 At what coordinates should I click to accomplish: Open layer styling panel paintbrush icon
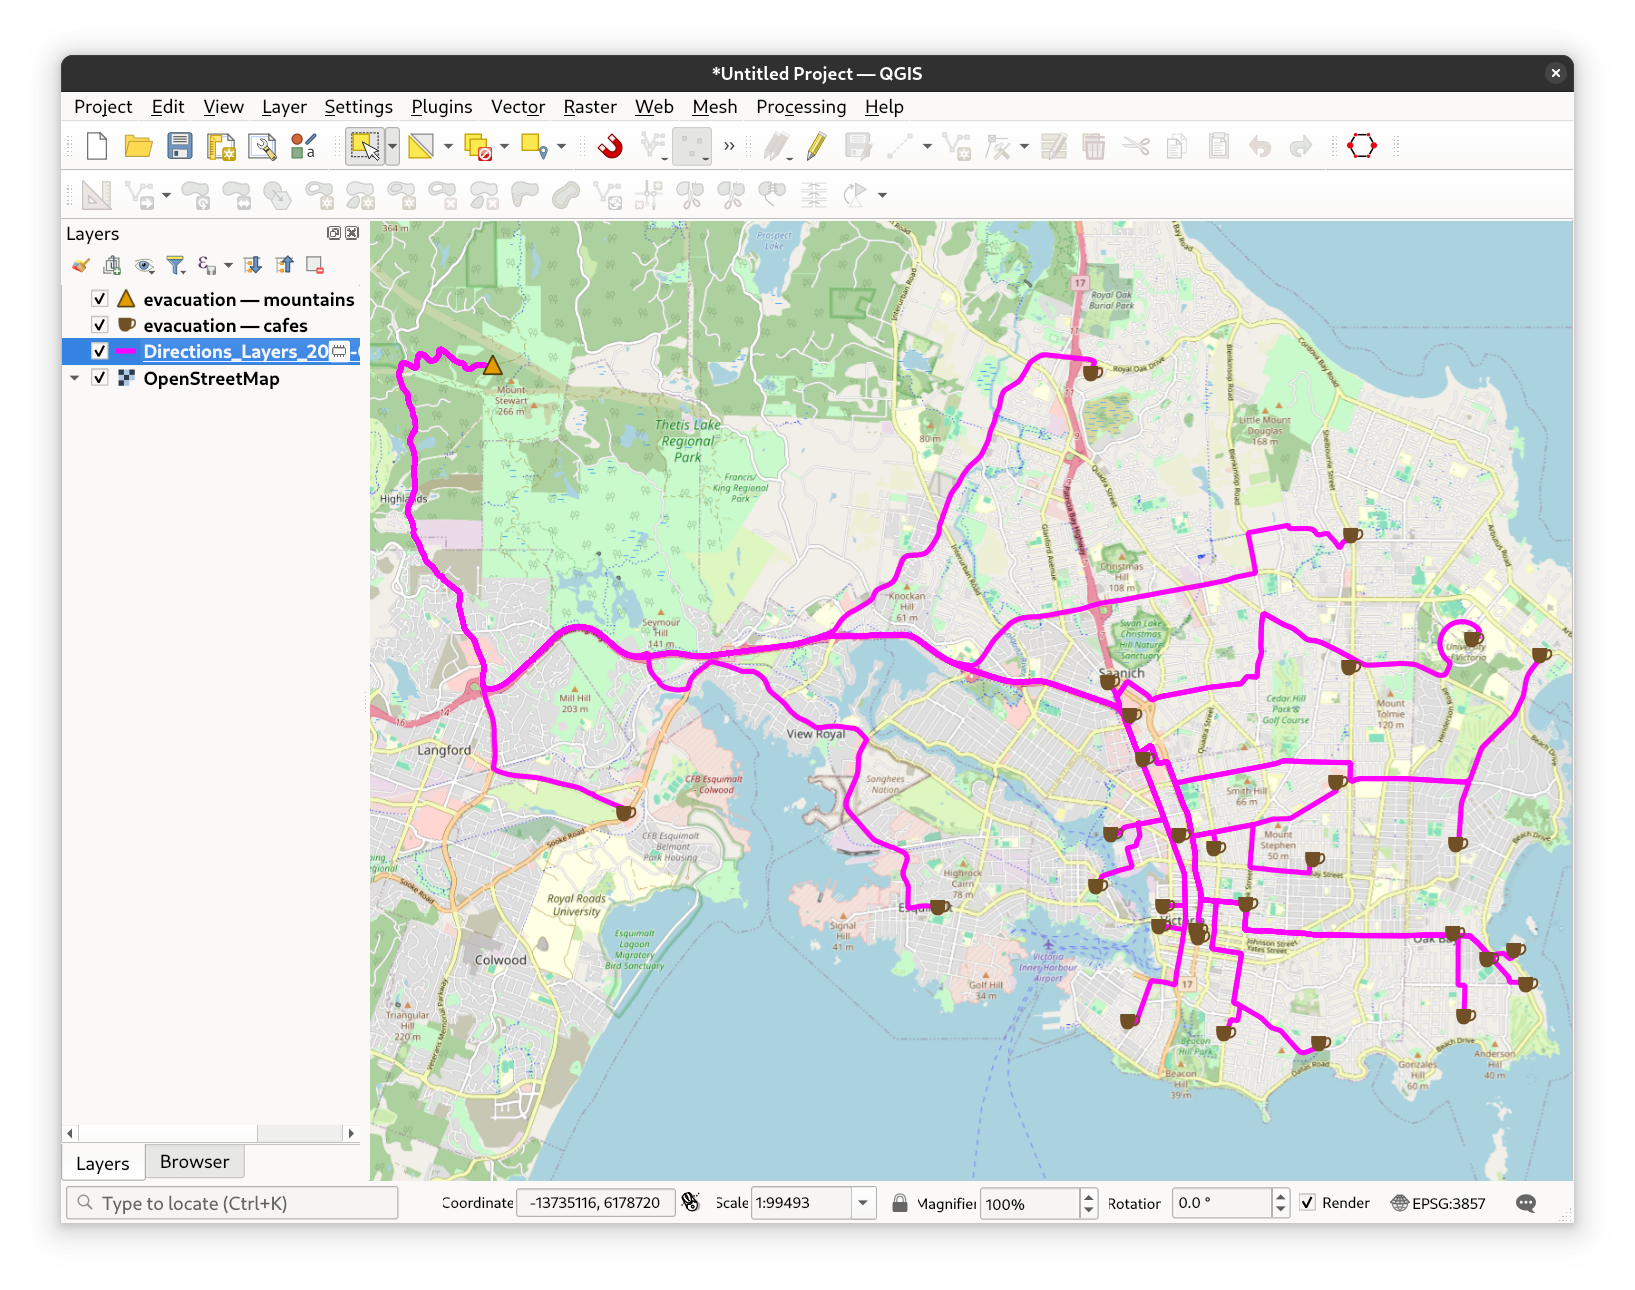point(81,265)
